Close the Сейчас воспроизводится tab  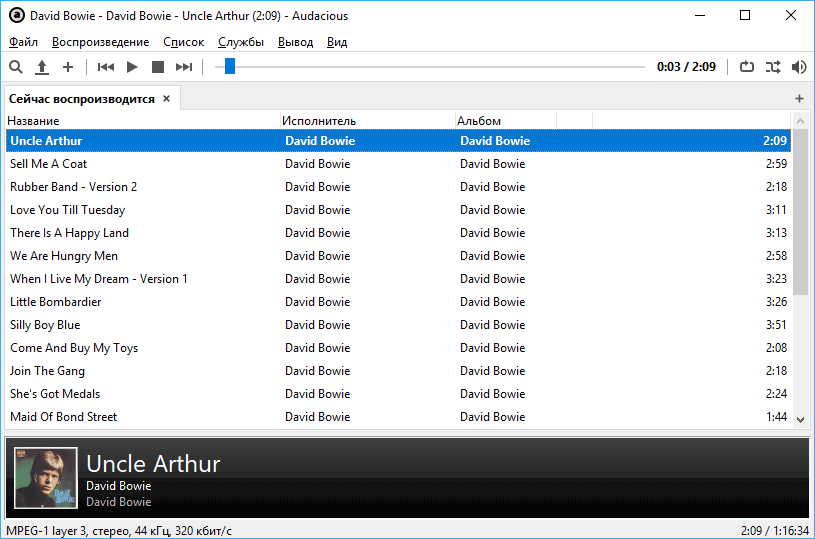(x=166, y=99)
